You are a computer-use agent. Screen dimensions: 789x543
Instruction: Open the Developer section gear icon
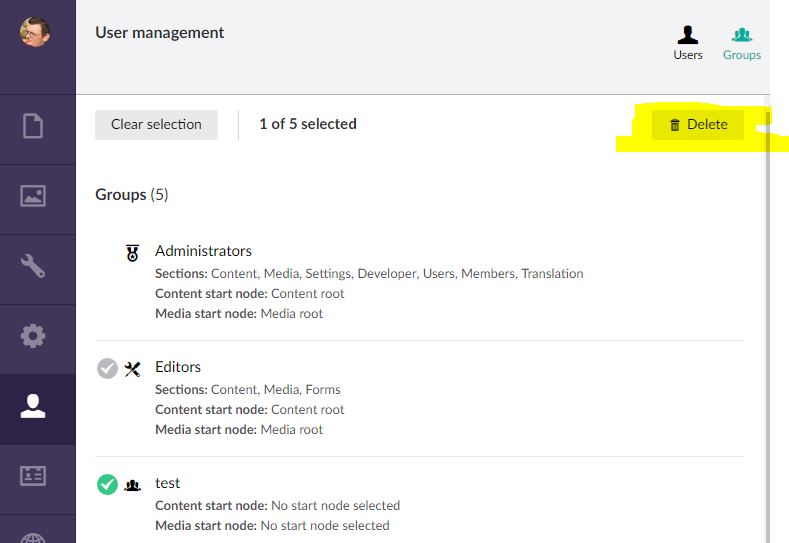coord(34,336)
